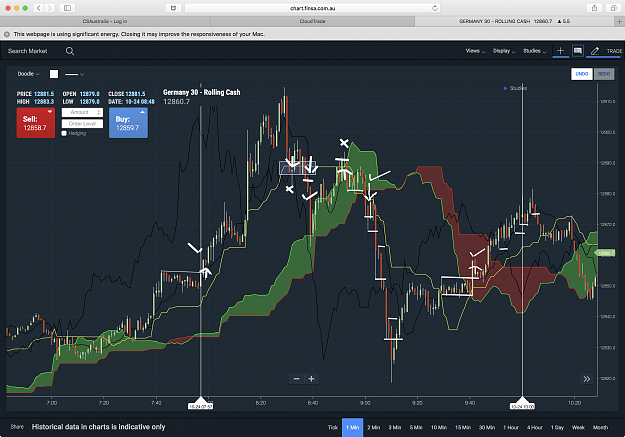Toggle the Hedging checkbox
Viewport: 625px width, 437px height.
click(64, 133)
